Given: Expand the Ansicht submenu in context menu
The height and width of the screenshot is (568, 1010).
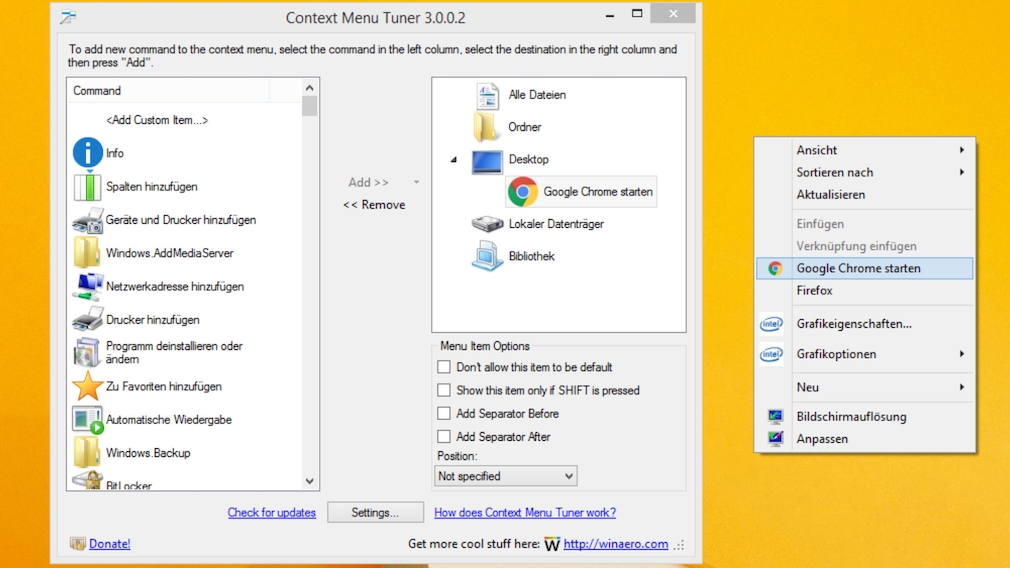Looking at the screenshot, I should point(880,150).
